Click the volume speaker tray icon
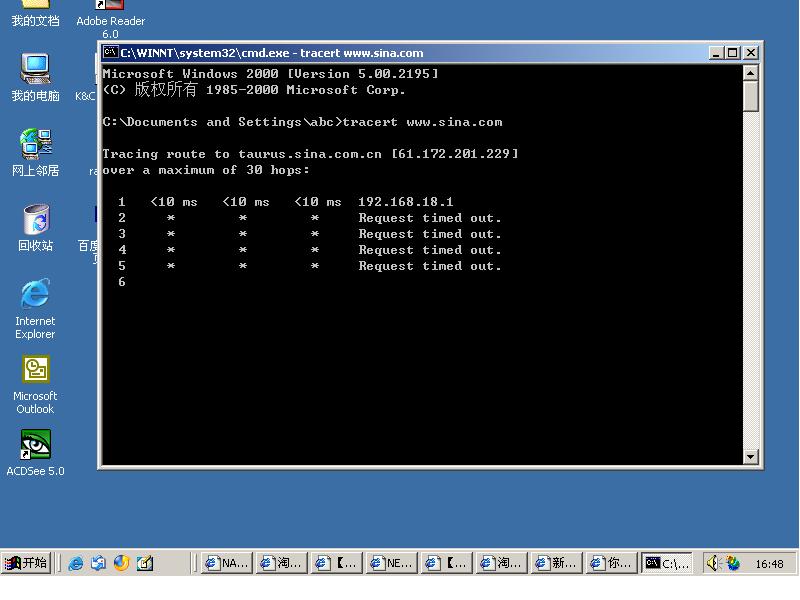Screen dimensions: 800x600 pos(712,563)
